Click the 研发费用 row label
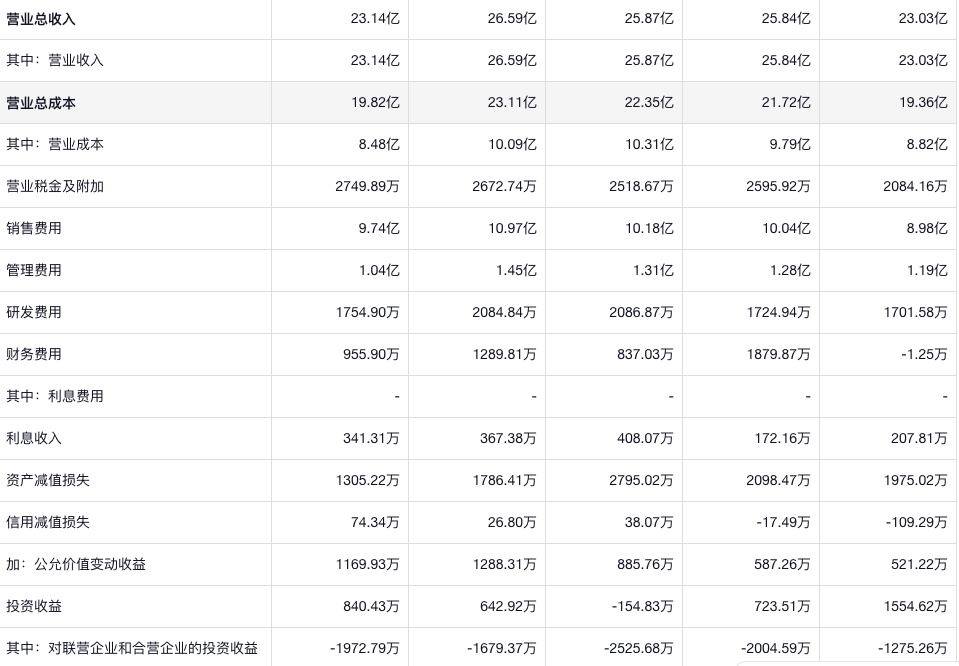This screenshot has width=959, height=666. (34, 313)
